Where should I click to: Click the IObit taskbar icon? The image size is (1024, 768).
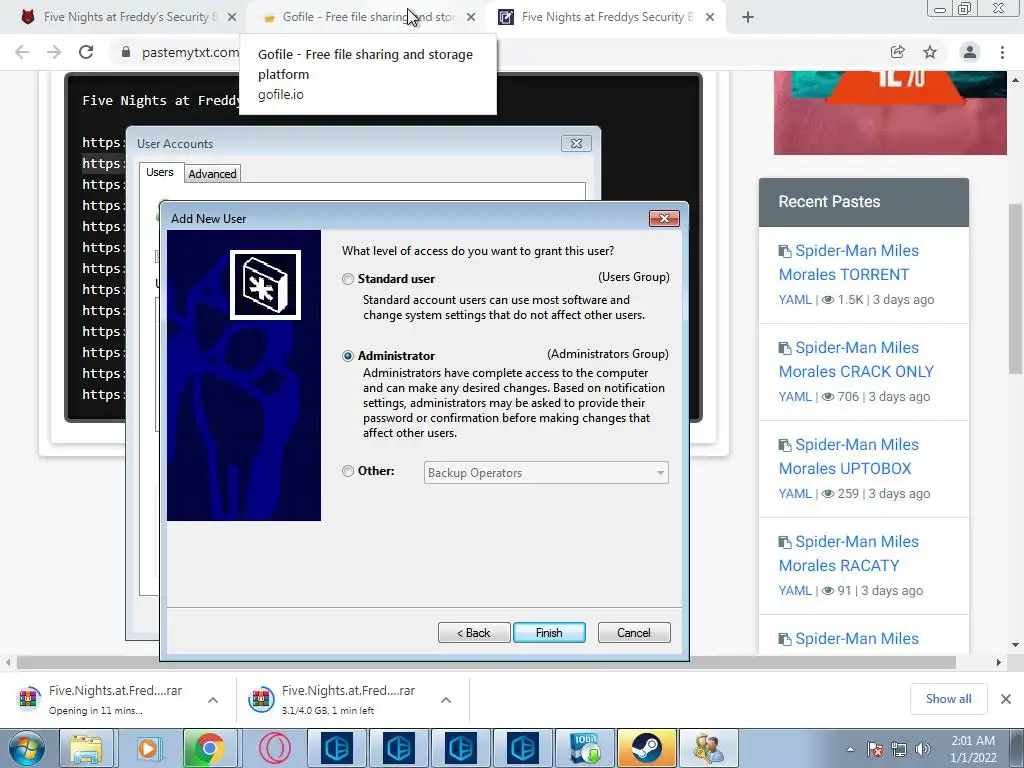[x=586, y=748]
